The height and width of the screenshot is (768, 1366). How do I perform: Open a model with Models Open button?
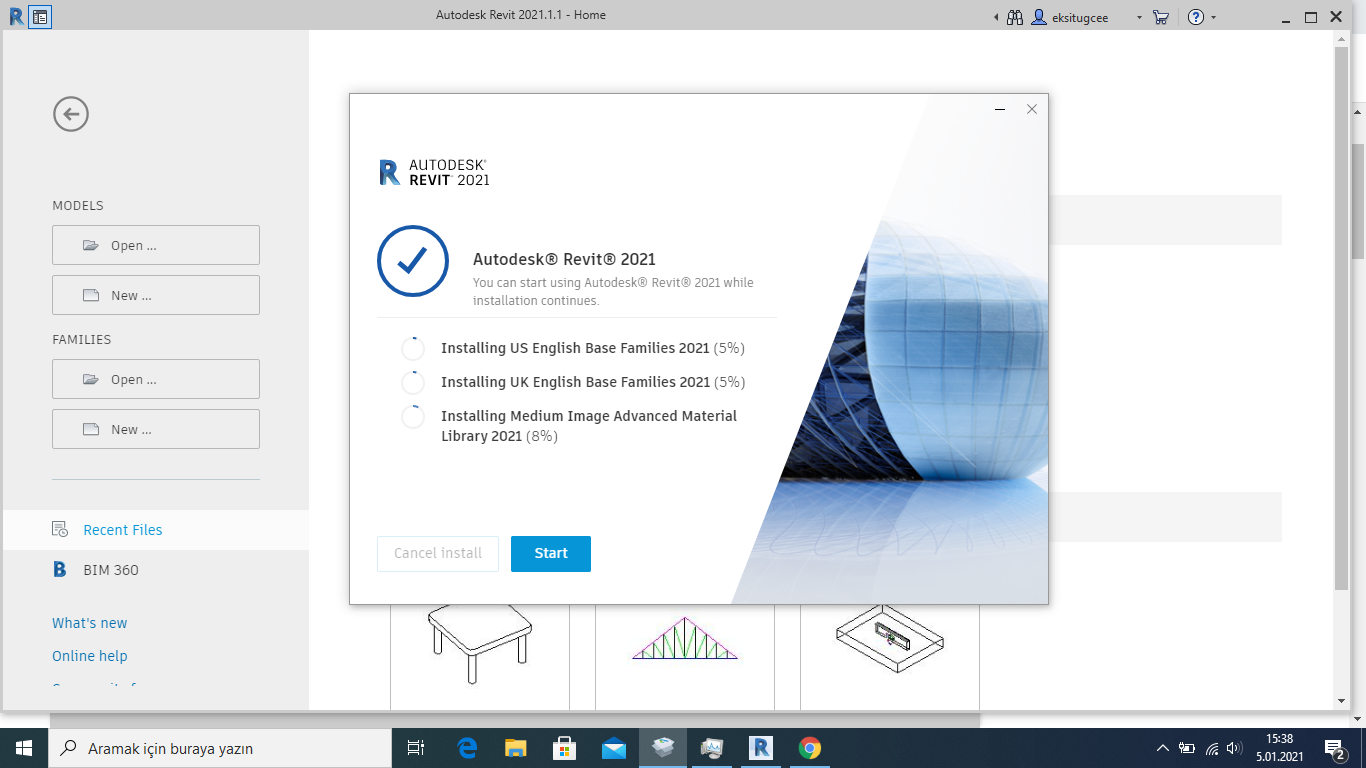pyautogui.click(x=156, y=245)
